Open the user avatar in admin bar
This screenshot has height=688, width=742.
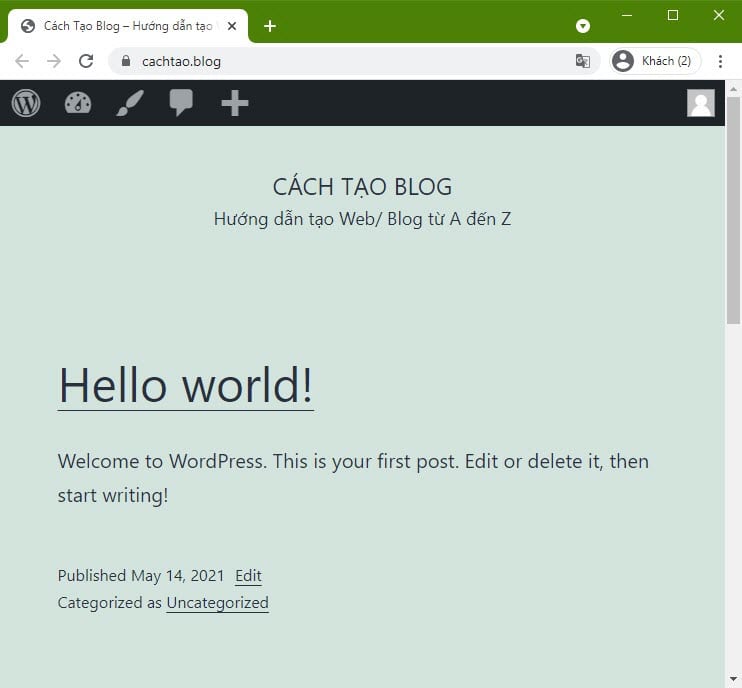[x=701, y=103]
